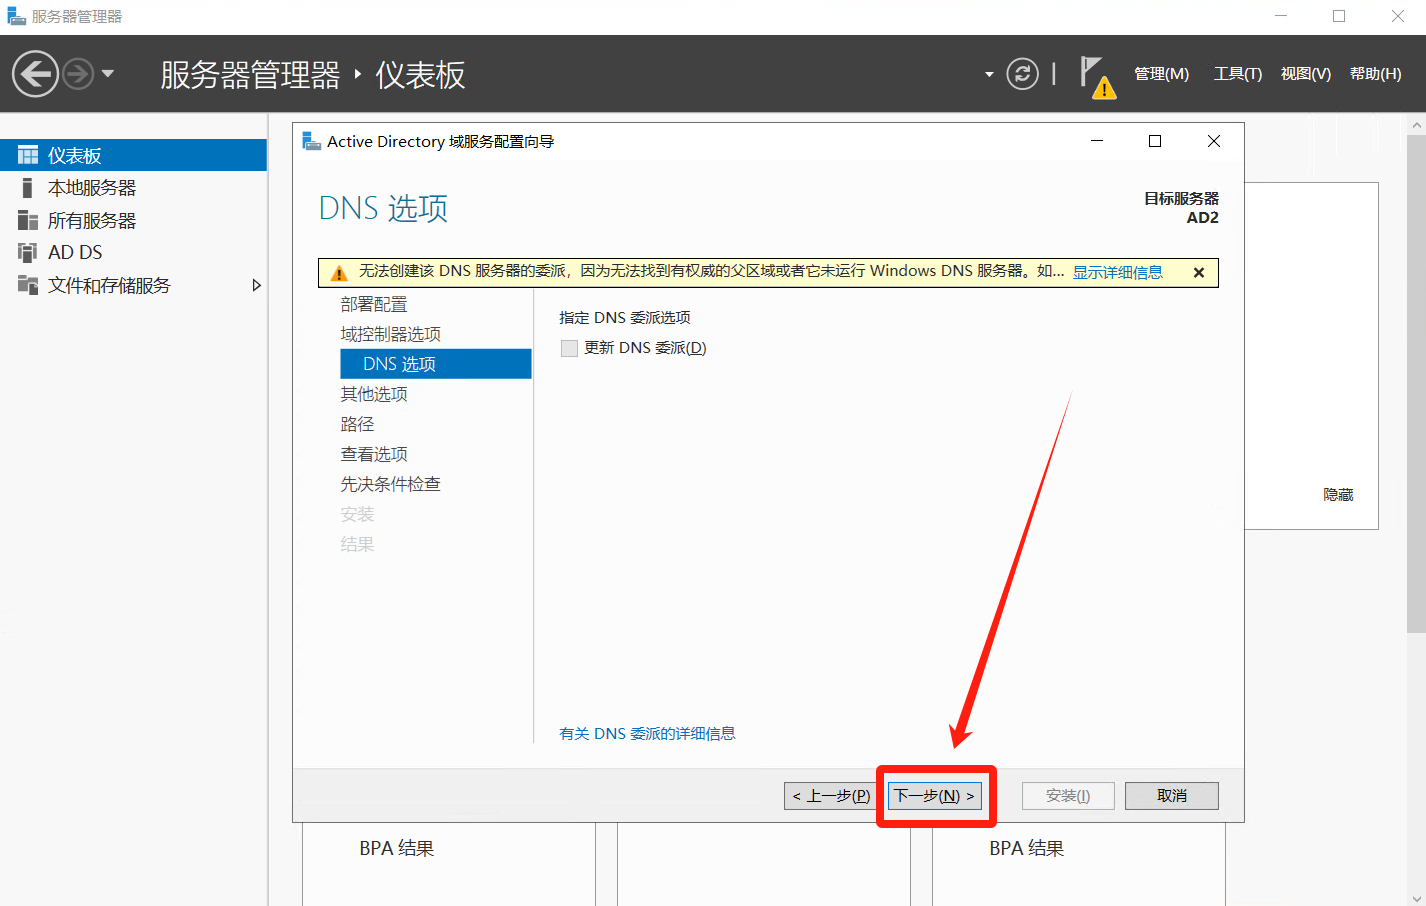The image size is (1426, 906).
Task: Open the 工具(T) menu
Action: 1237,74
